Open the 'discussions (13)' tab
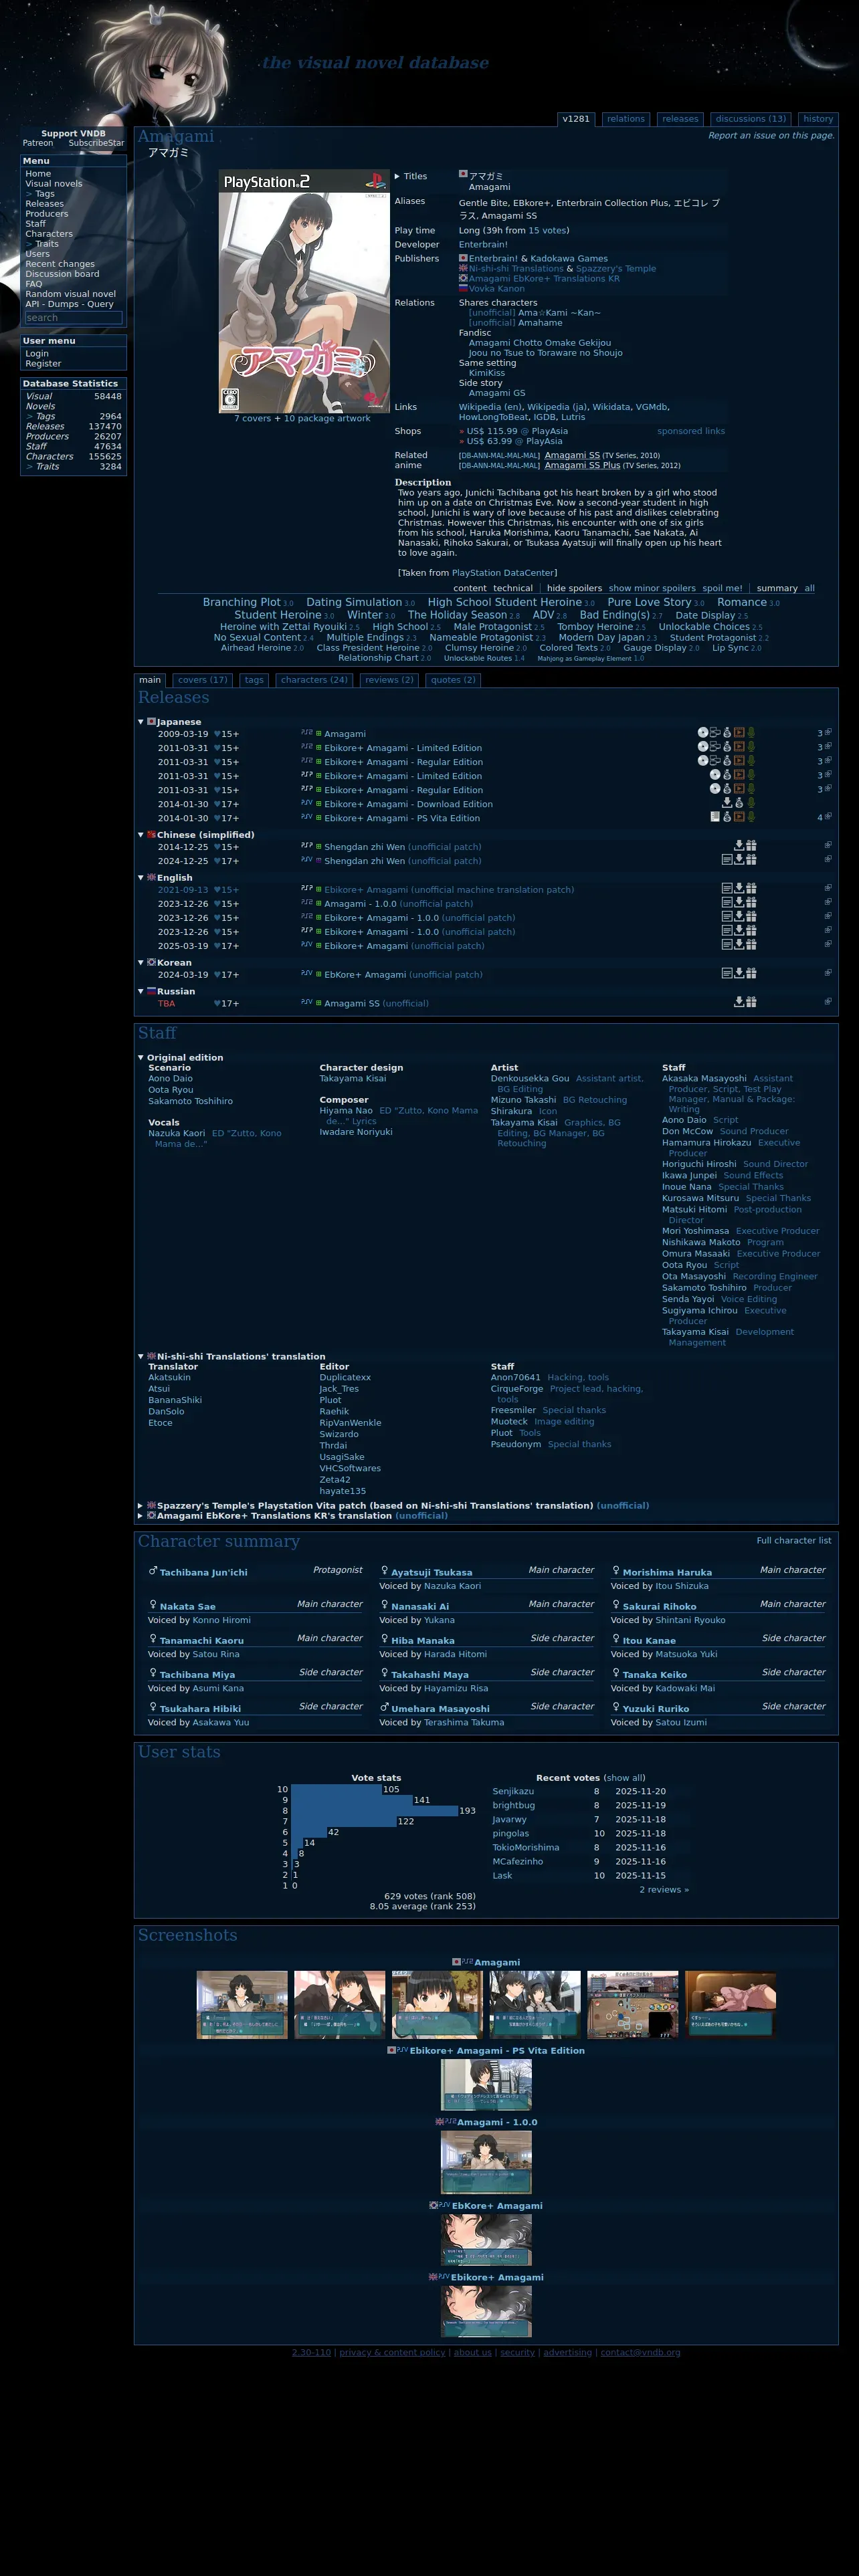859x2576 pixels. point(751,119)
